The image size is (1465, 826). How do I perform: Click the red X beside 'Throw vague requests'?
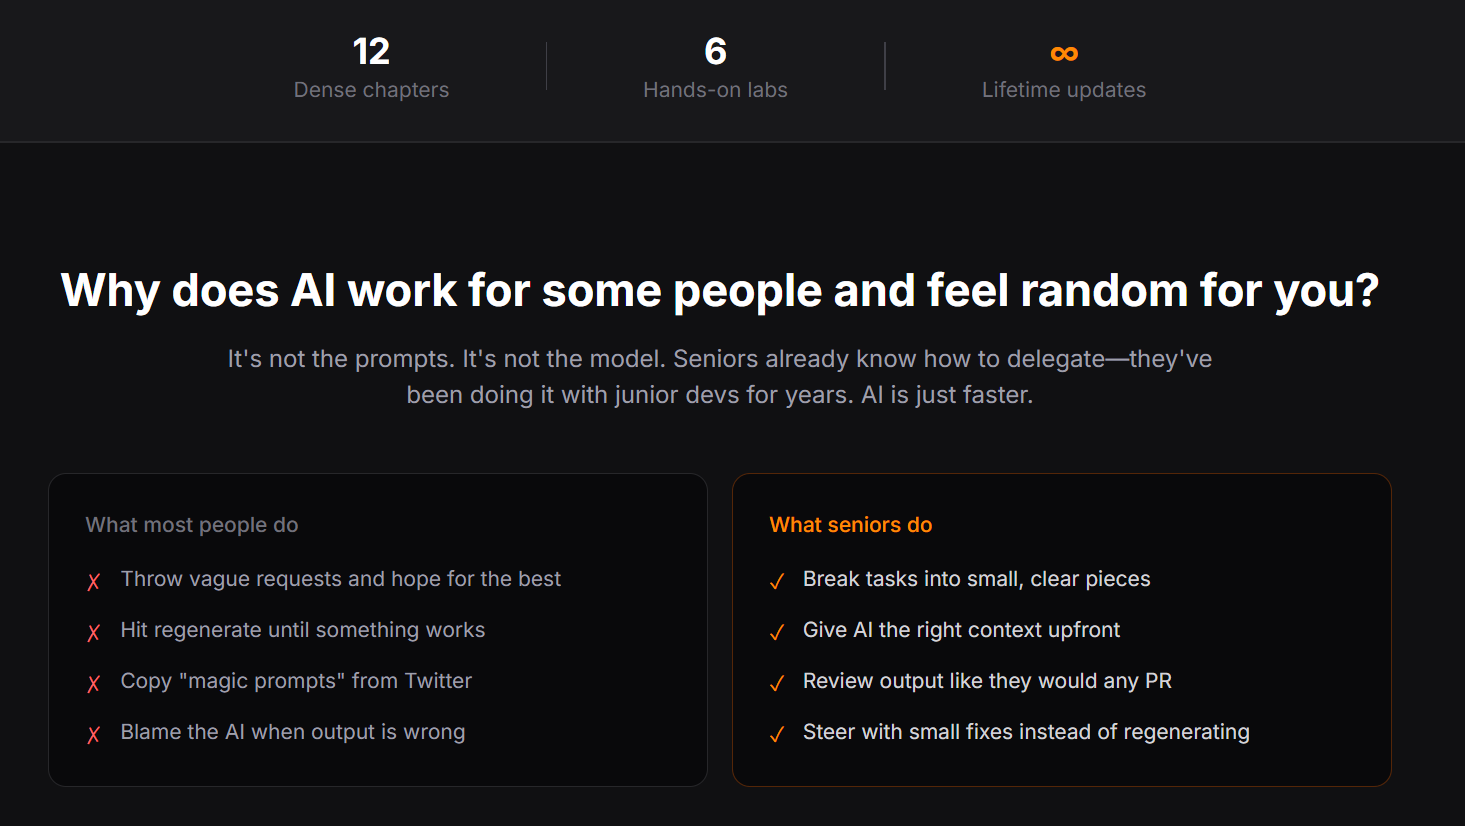click(x=94, y=582)
